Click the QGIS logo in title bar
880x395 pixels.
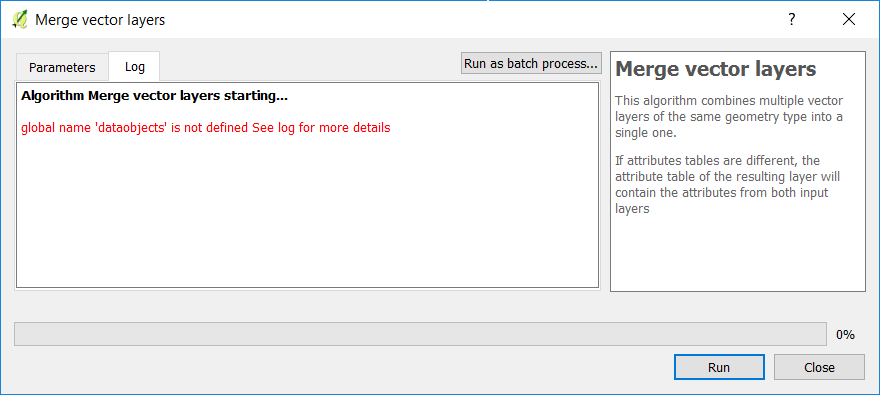click(x=20, y=20)
